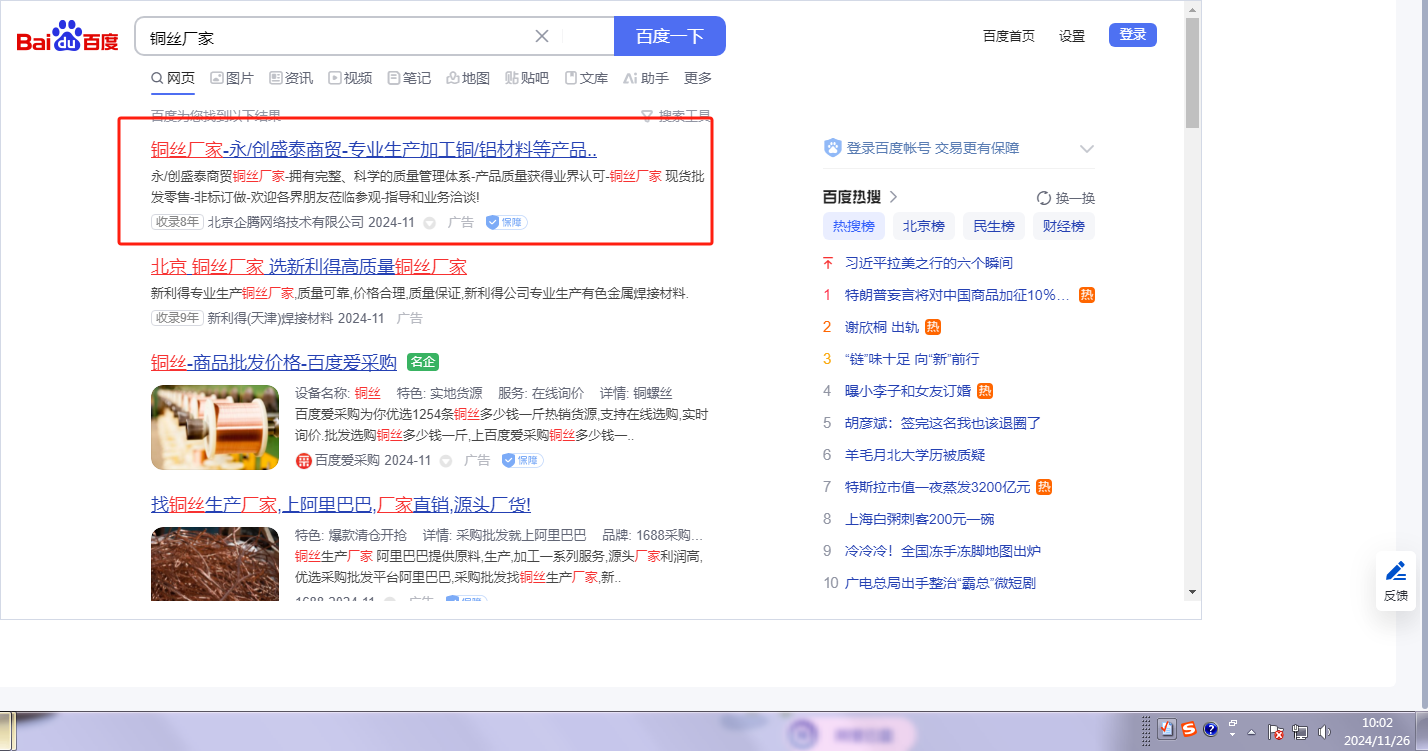
Task: Switch to the 财经榜 tab
Action: (x=1063, y=226)
